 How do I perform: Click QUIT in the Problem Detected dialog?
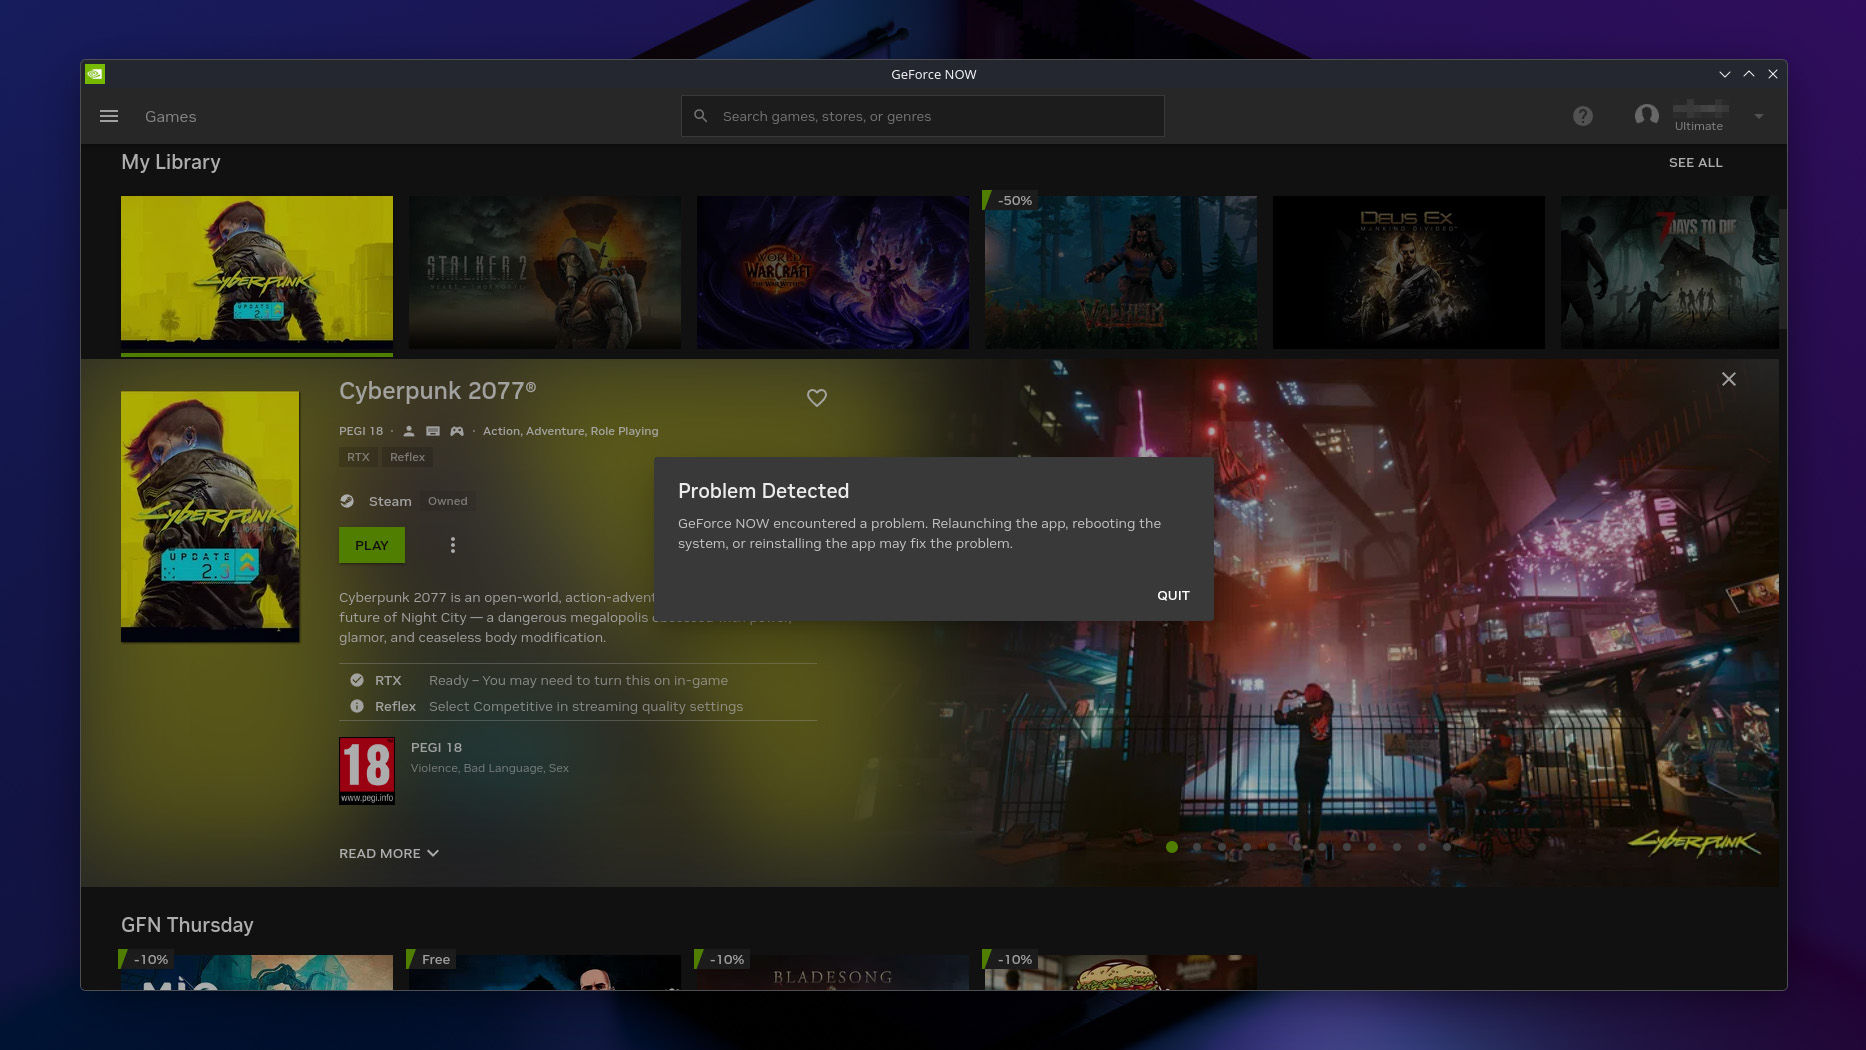1173,595
